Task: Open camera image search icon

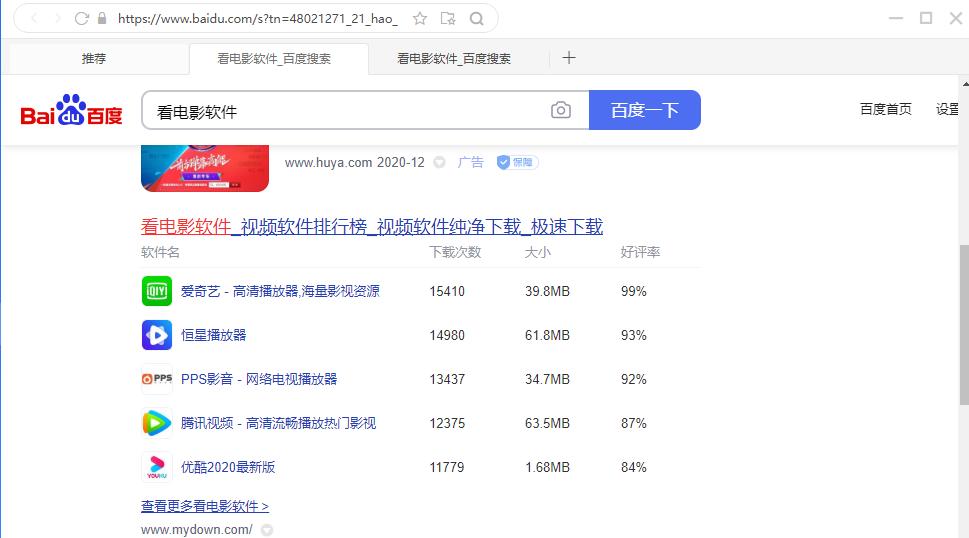Action: tap(561, 110)
